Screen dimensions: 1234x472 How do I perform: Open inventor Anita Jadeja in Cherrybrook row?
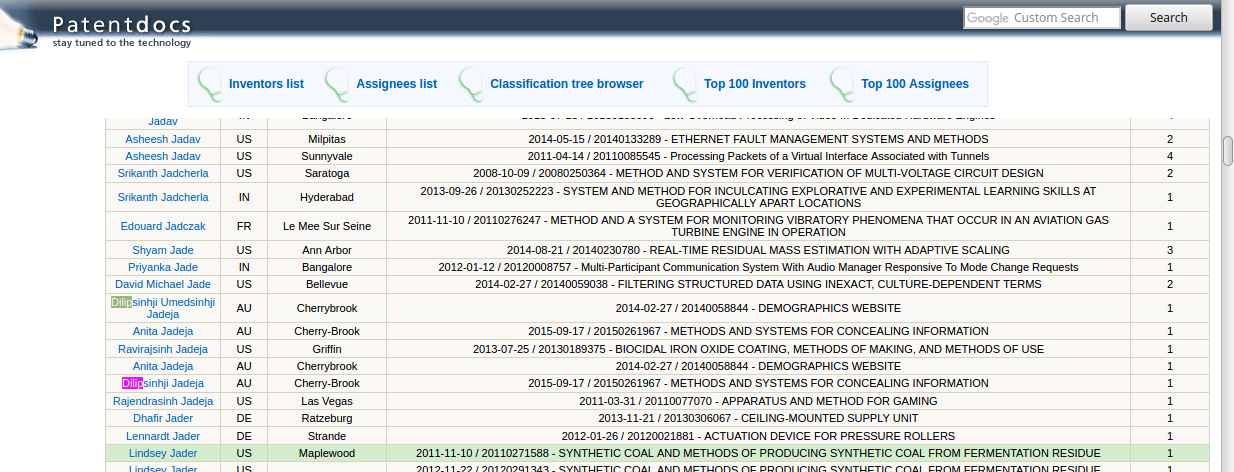pos(163,366)
